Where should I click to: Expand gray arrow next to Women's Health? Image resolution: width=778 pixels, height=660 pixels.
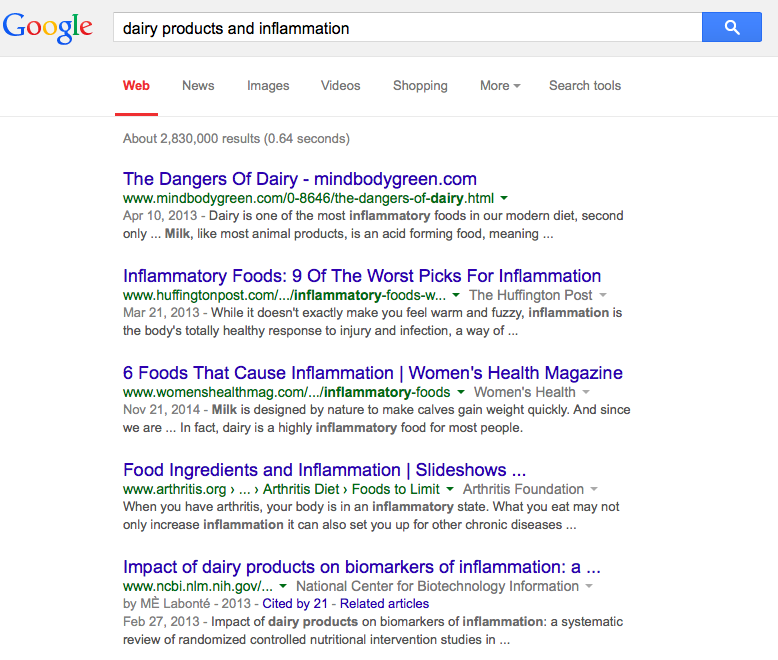click(586, 392)
